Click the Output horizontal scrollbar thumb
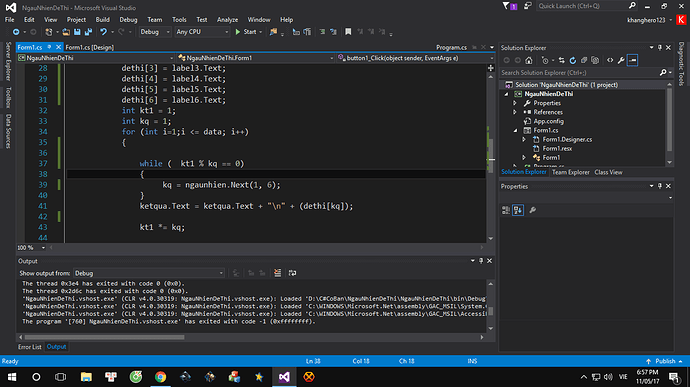This screenshot has width=690, height=387. click(x=104, y=337)
